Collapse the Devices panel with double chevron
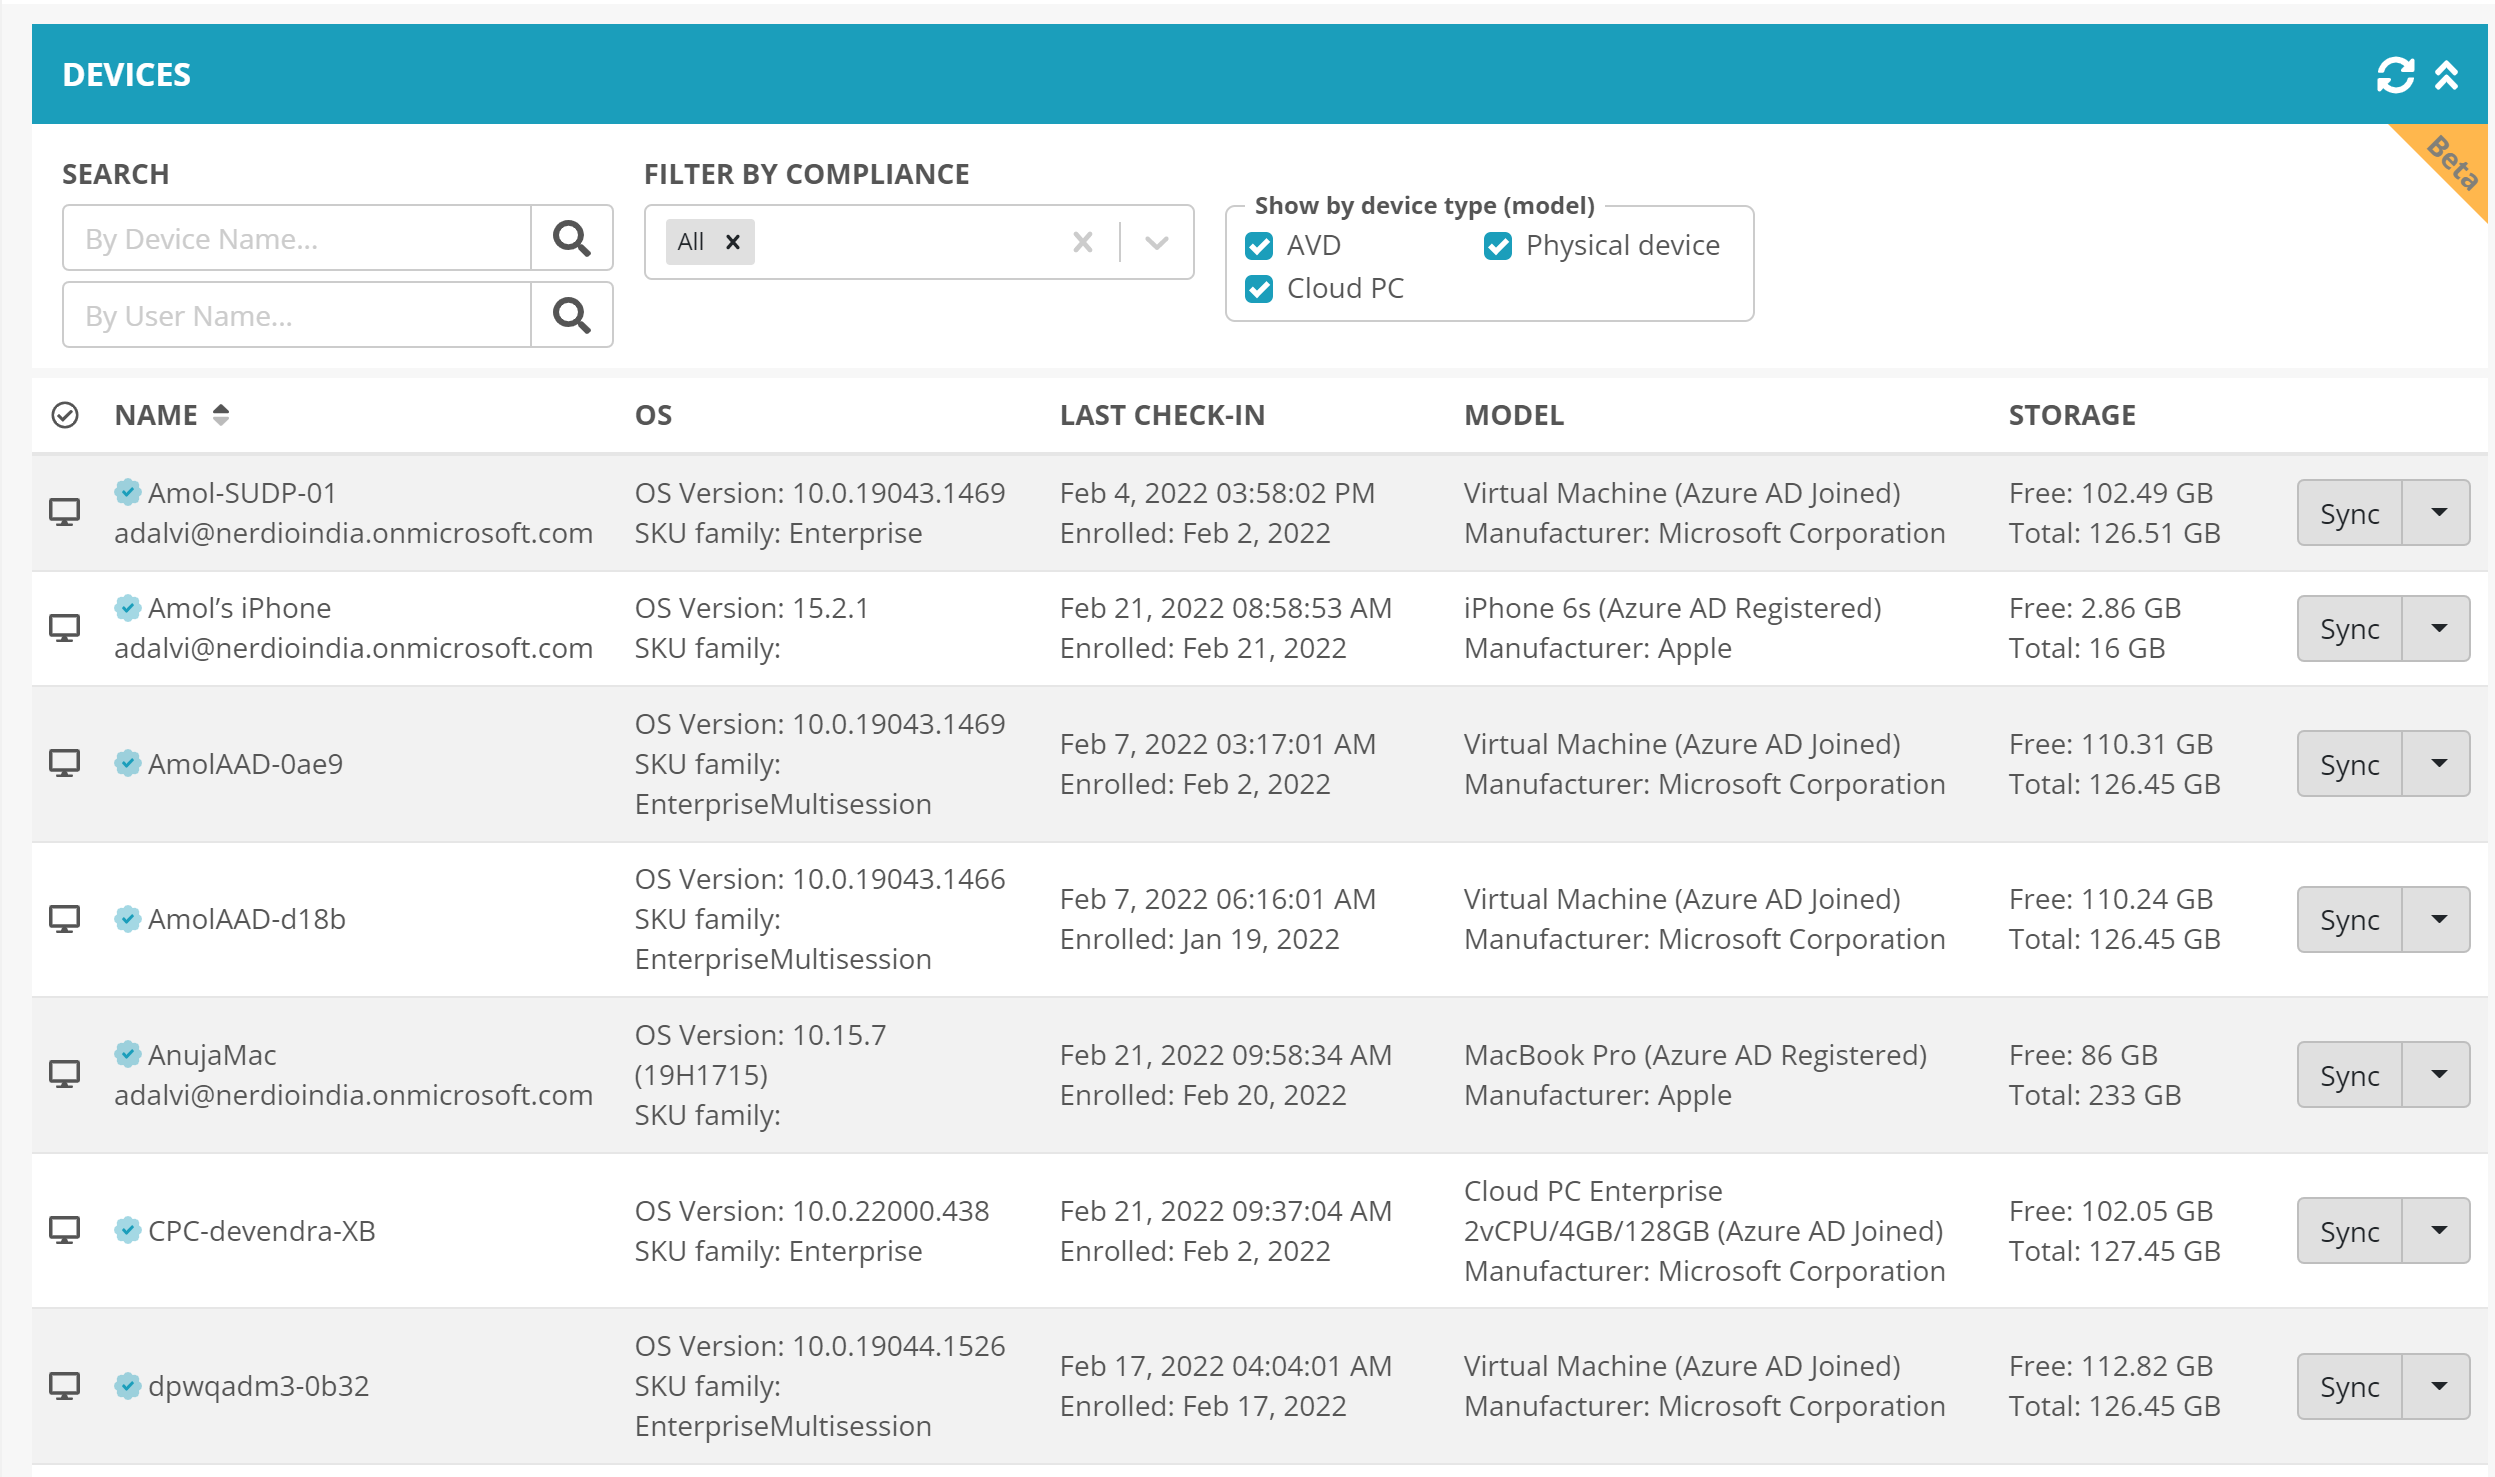The width and height of the screenshot is (2495, 1477). [2446, 75]
